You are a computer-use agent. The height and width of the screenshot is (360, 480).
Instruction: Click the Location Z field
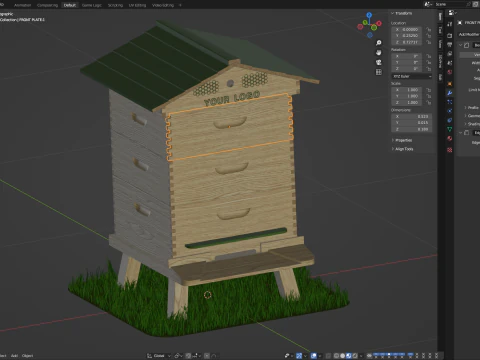407,42
